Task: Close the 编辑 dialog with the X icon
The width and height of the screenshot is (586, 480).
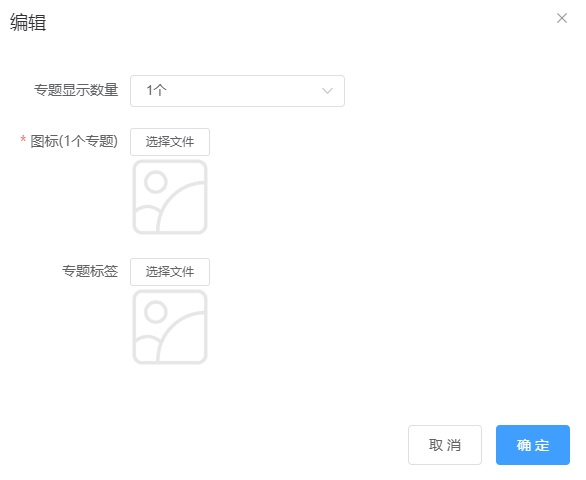Action: [562, 18]
